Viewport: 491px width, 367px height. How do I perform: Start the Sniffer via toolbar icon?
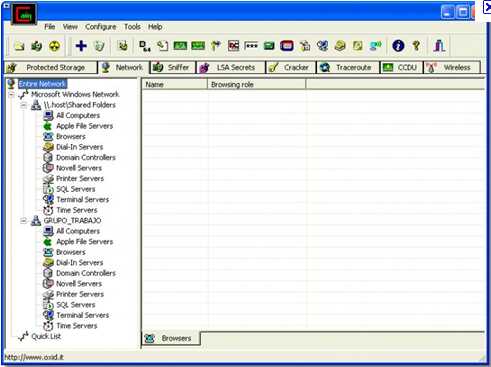[x=37, y=46]
